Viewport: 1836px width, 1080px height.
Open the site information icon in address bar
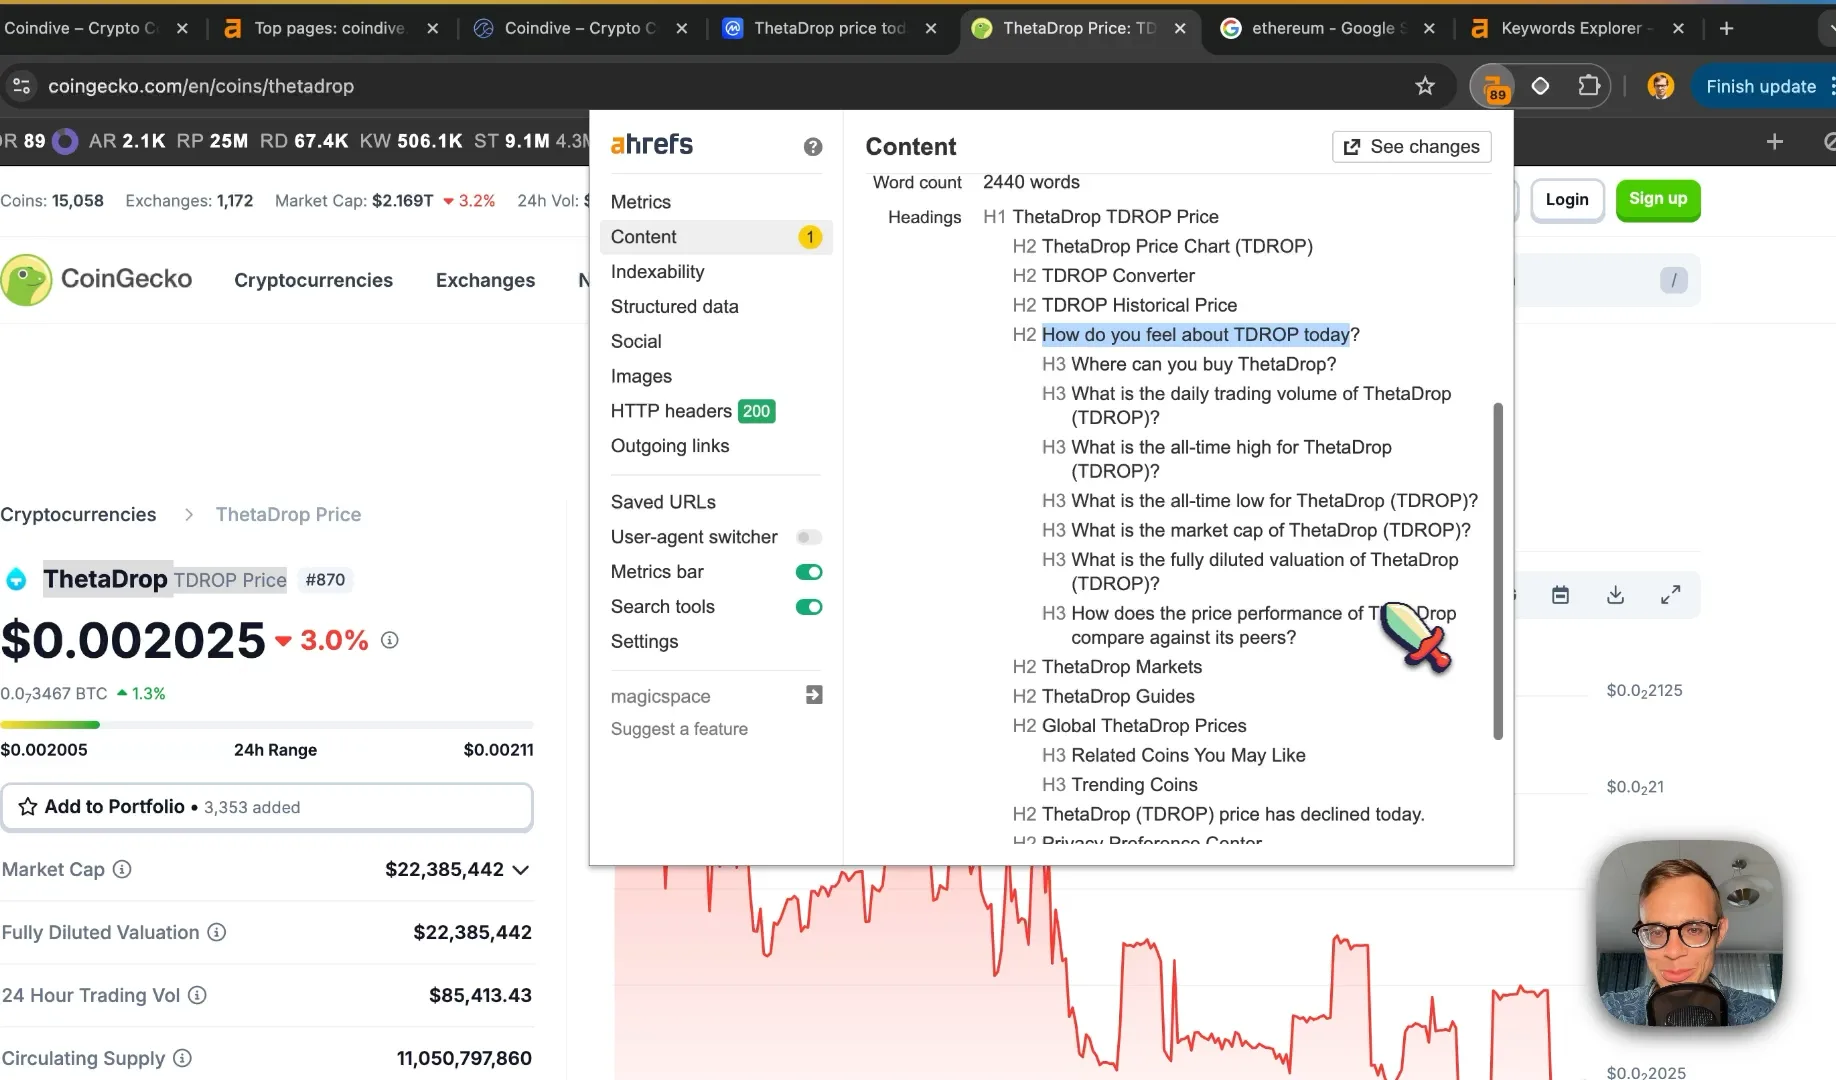pos(22,86)
